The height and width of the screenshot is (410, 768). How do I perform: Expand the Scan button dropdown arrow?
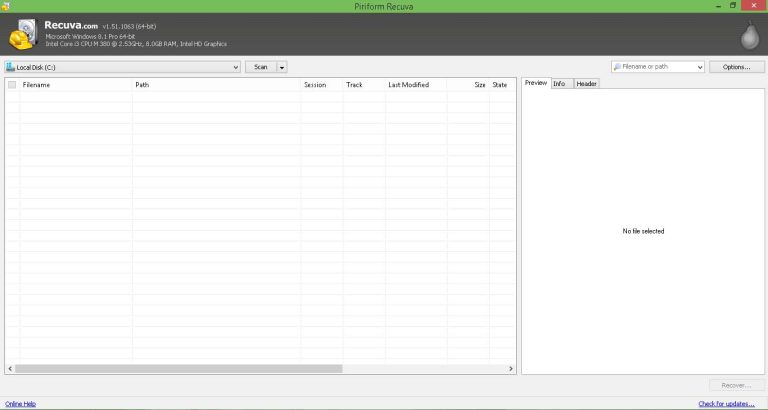pos(282,67)
